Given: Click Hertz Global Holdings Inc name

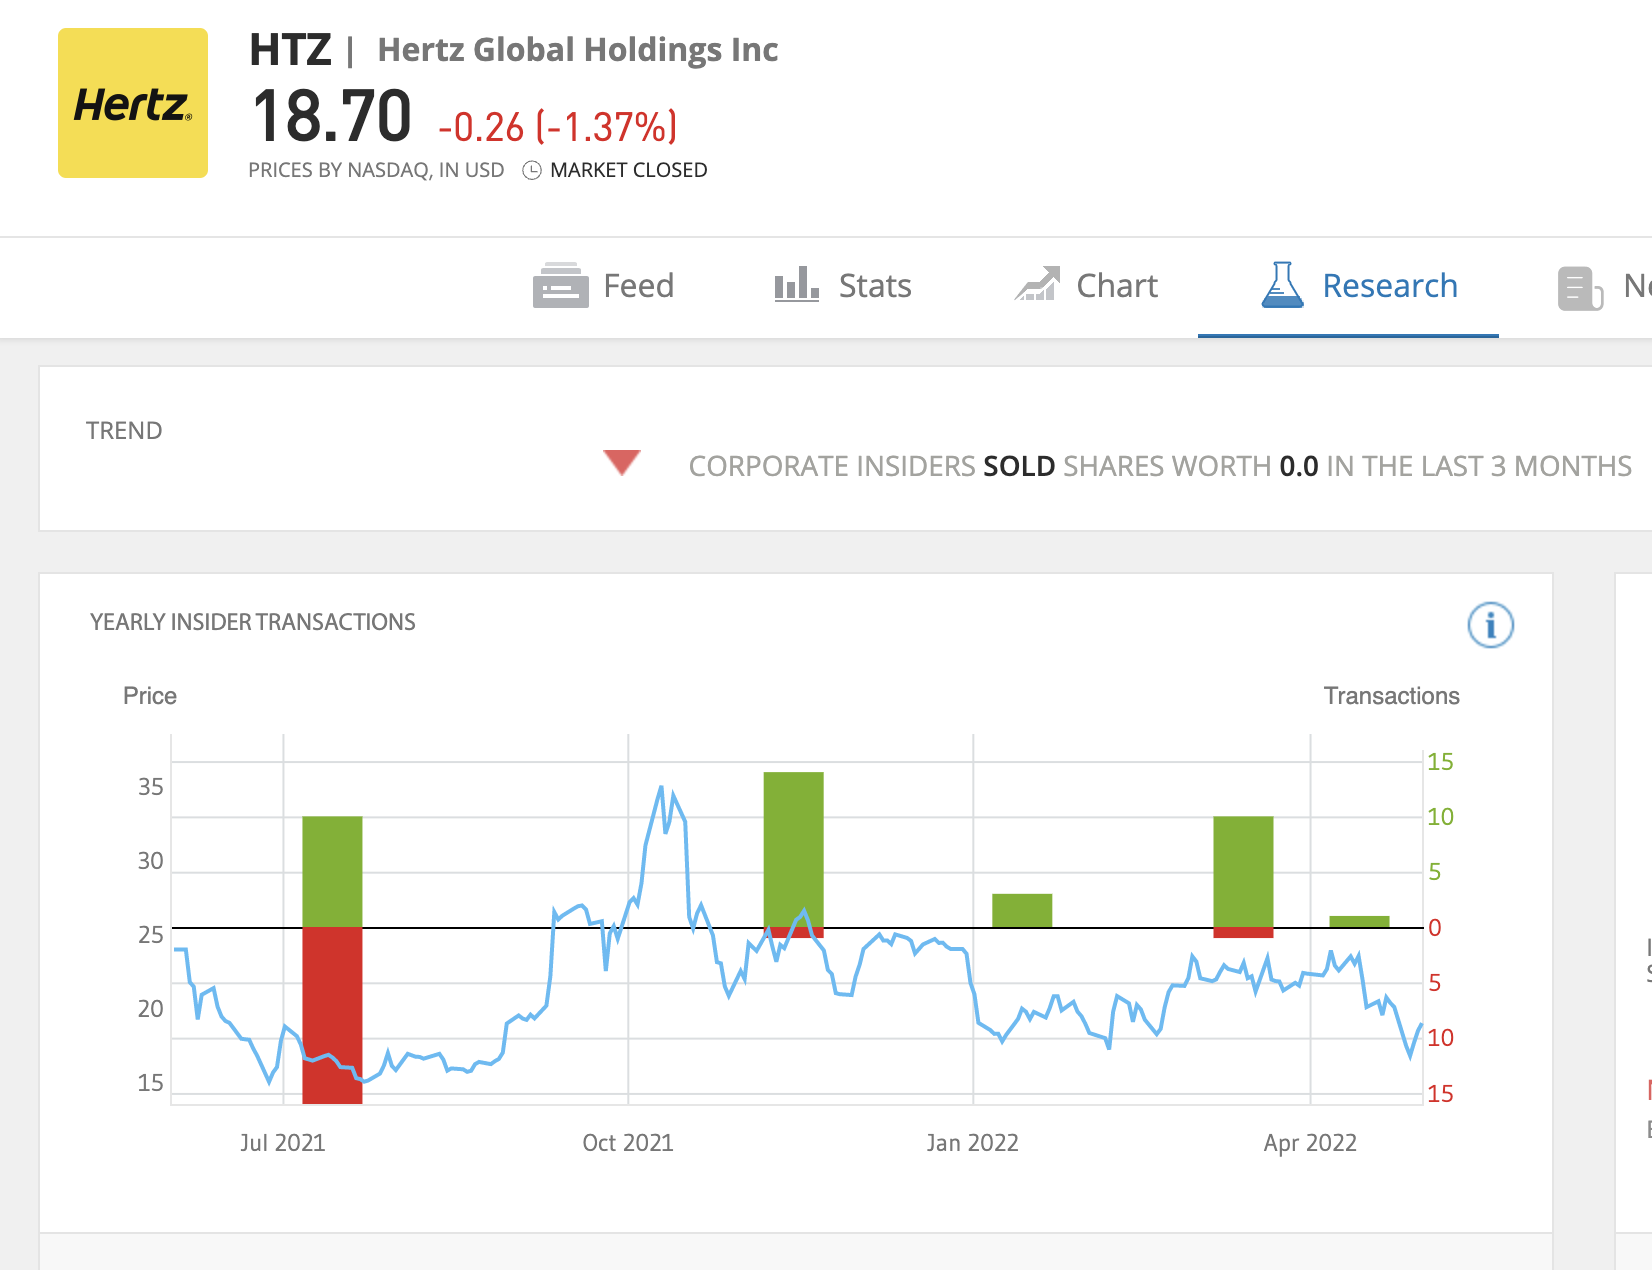Looking at the screenshot, I should point(578,50).
